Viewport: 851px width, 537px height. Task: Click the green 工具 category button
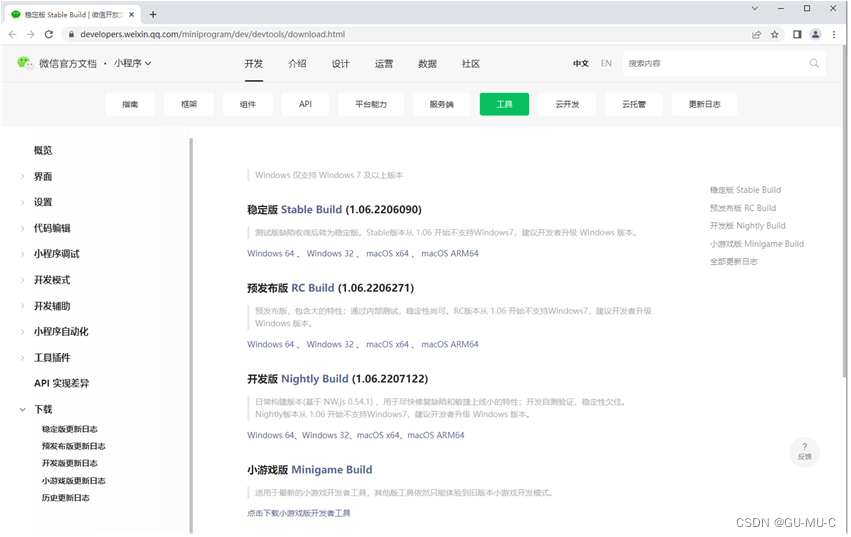click(504, 104)
